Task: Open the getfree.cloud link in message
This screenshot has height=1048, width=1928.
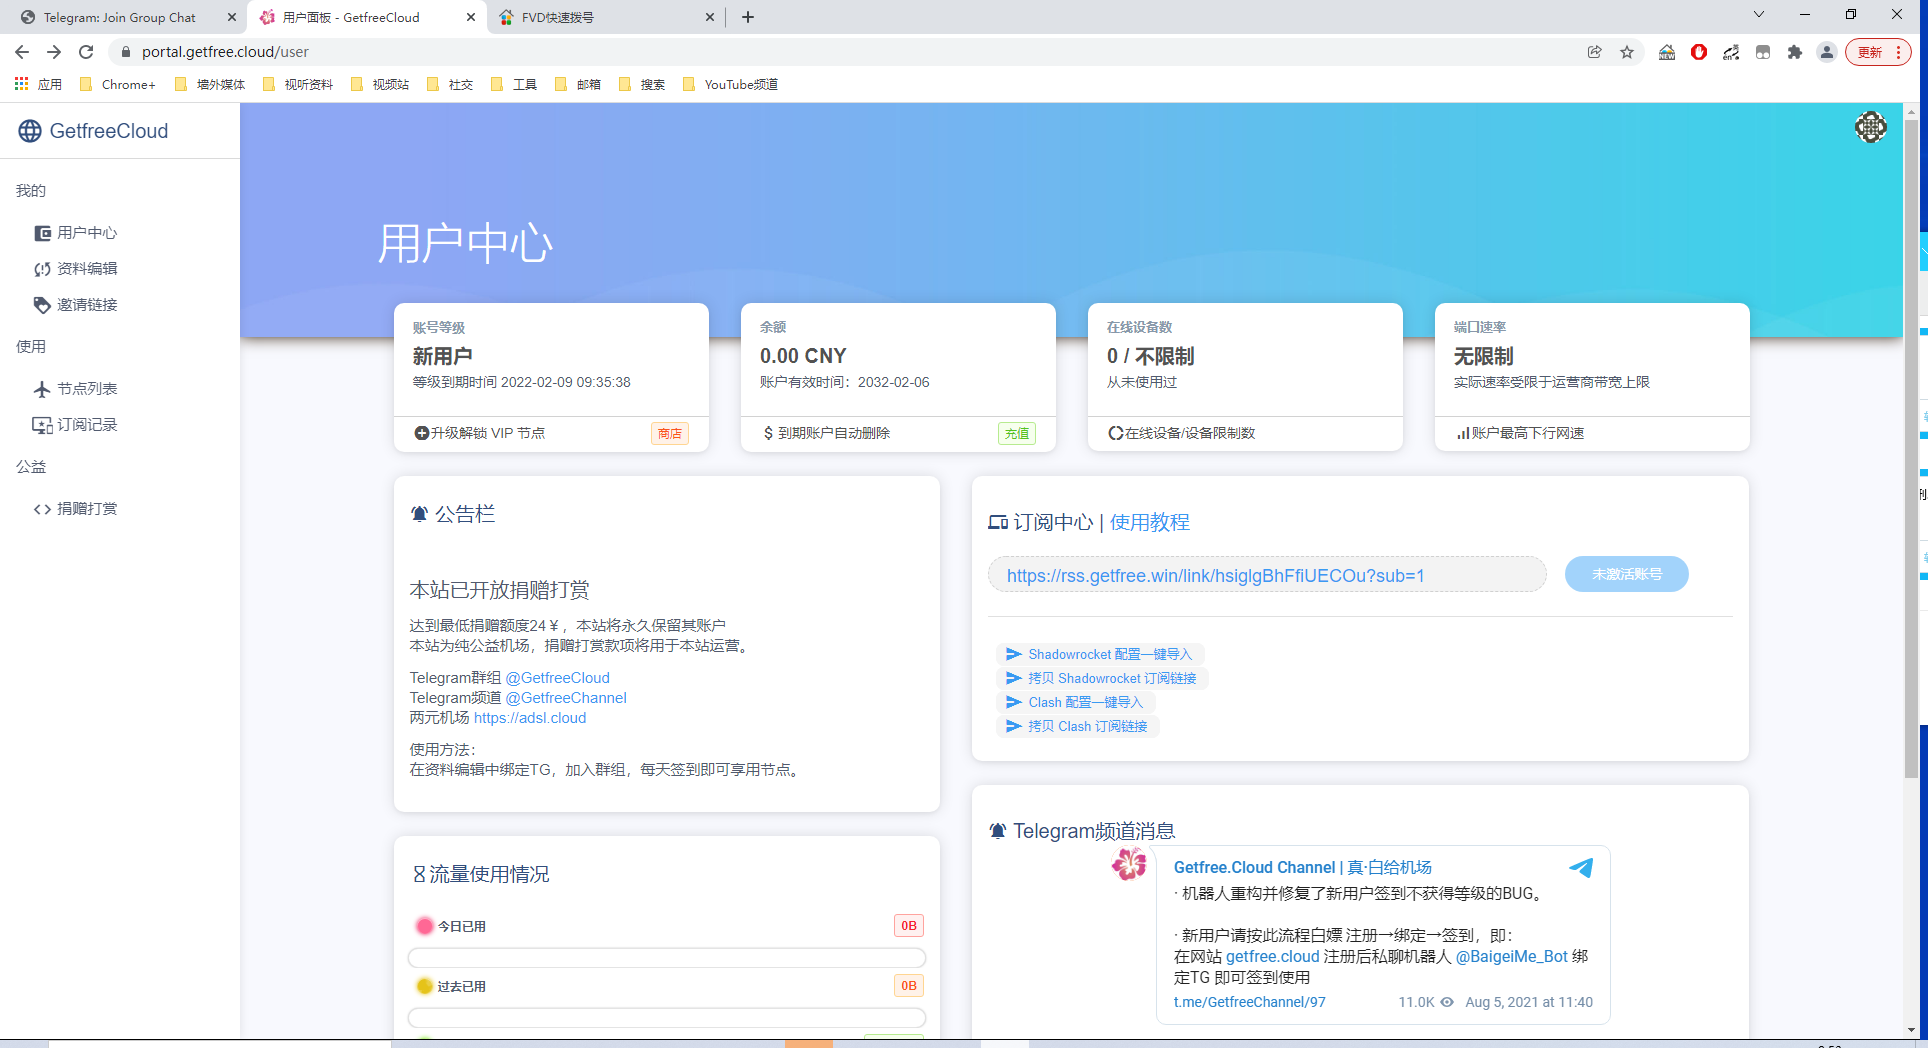Action: pyautogui.click(x=1272, y=956)
